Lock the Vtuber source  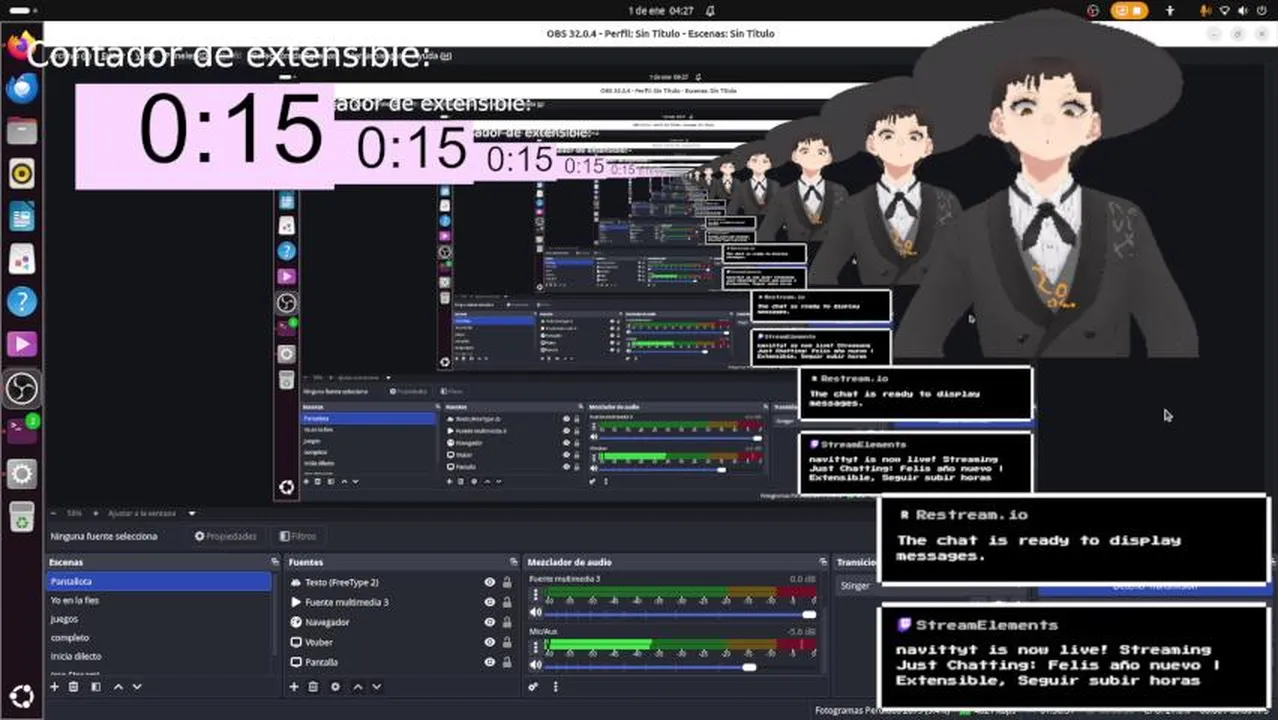(507, 642)
